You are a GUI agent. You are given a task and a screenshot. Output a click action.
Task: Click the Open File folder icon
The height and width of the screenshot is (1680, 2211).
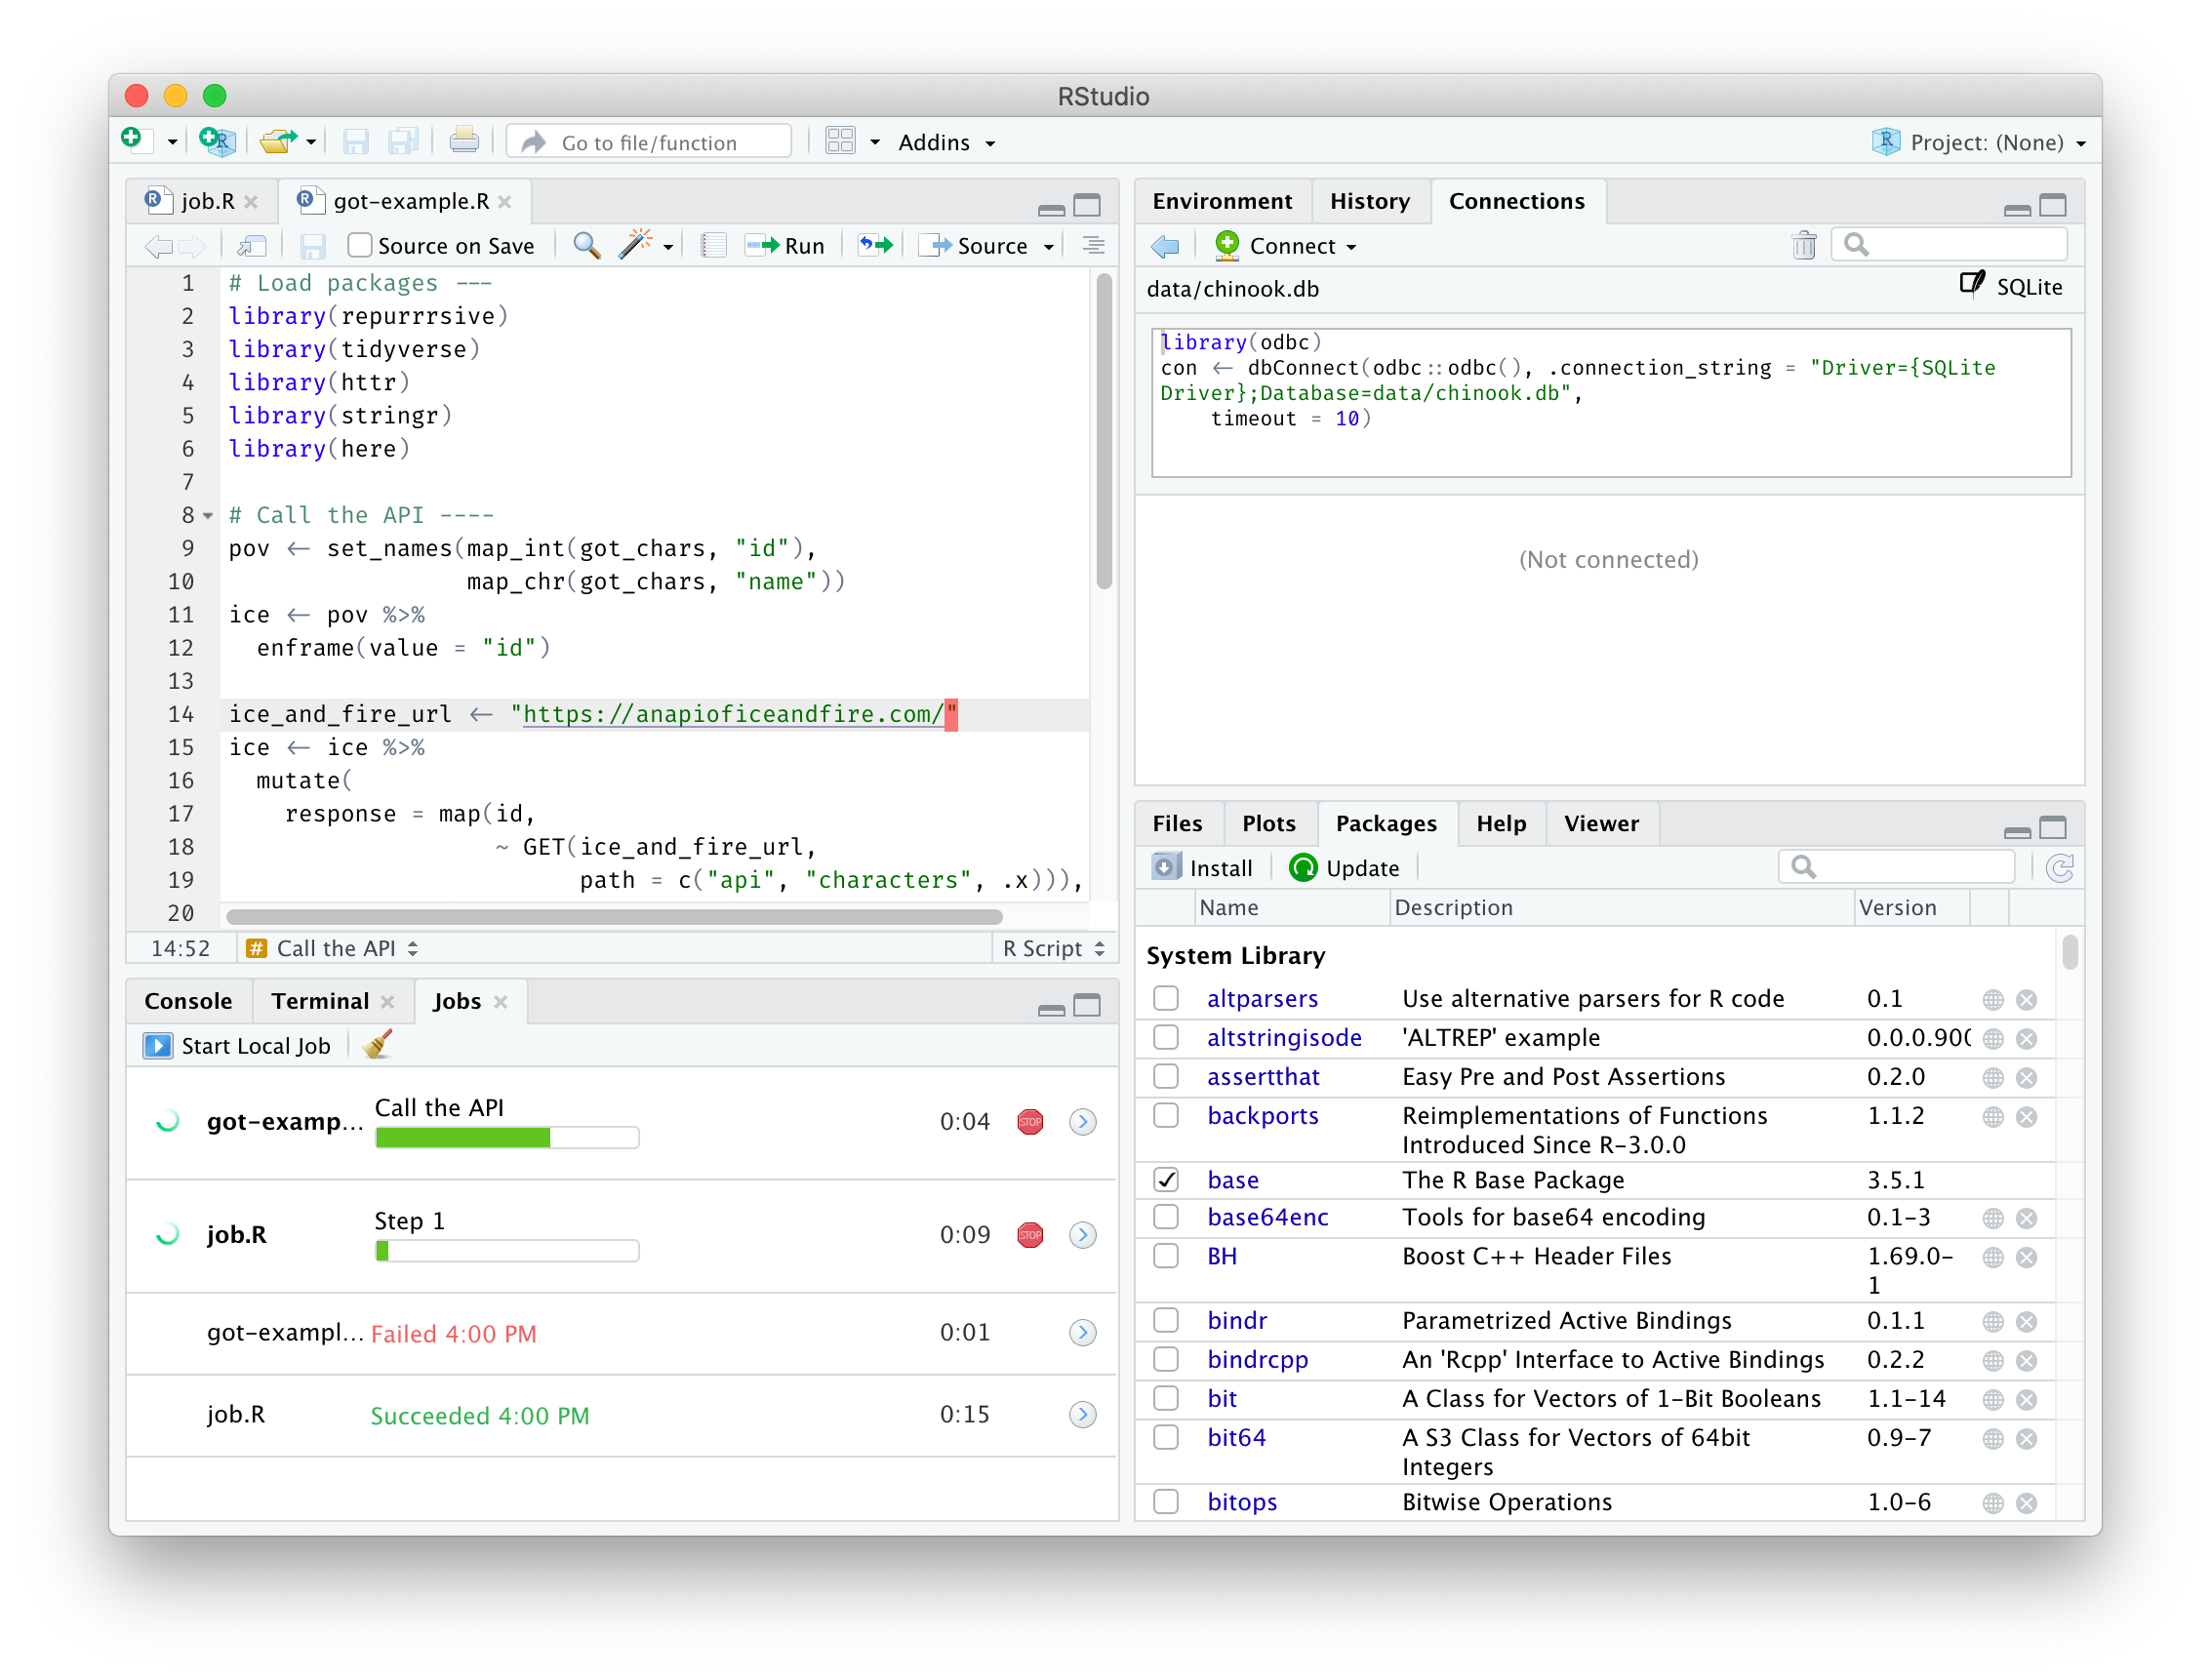[x=278, y=141]
